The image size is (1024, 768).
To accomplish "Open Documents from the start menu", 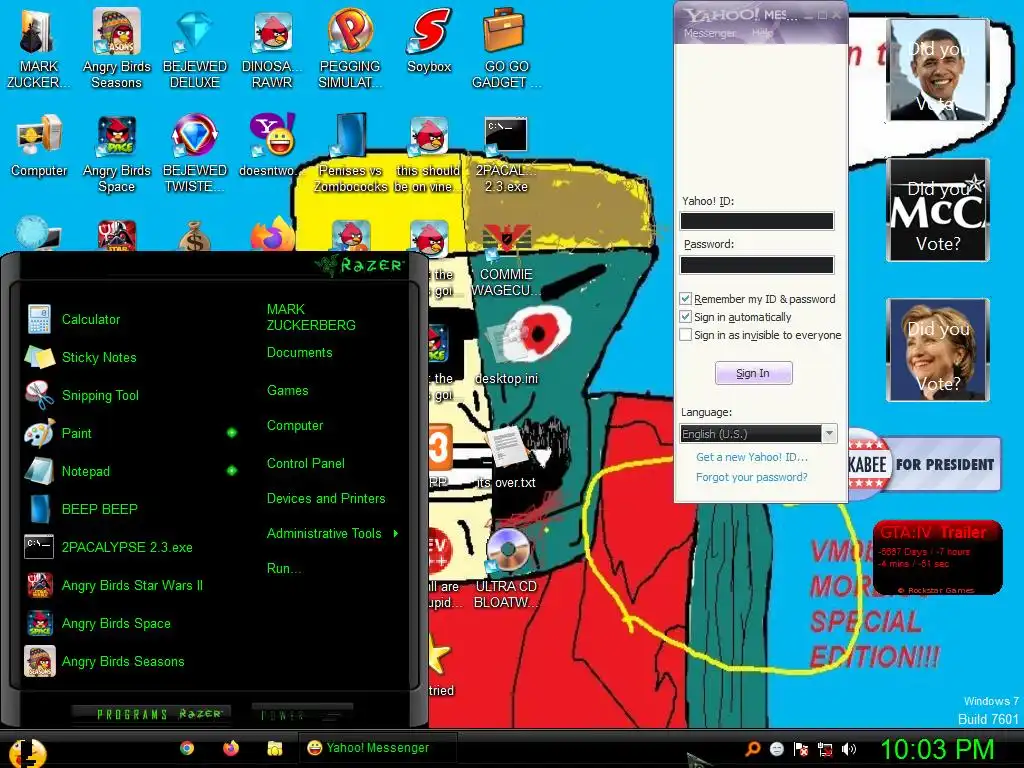I will point(300,353).
